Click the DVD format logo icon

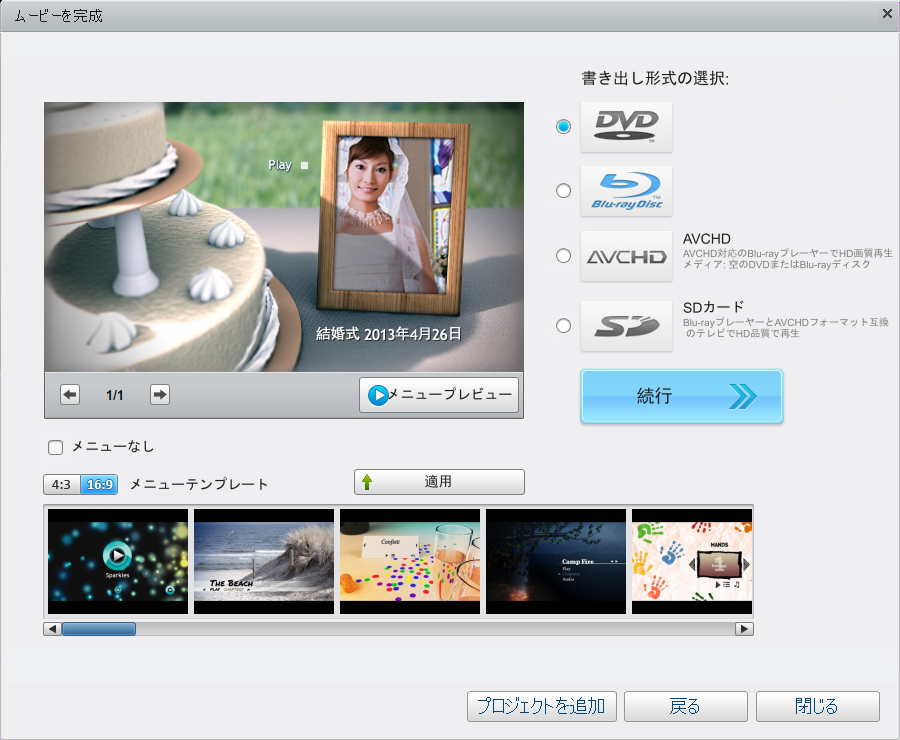point(626,126)
